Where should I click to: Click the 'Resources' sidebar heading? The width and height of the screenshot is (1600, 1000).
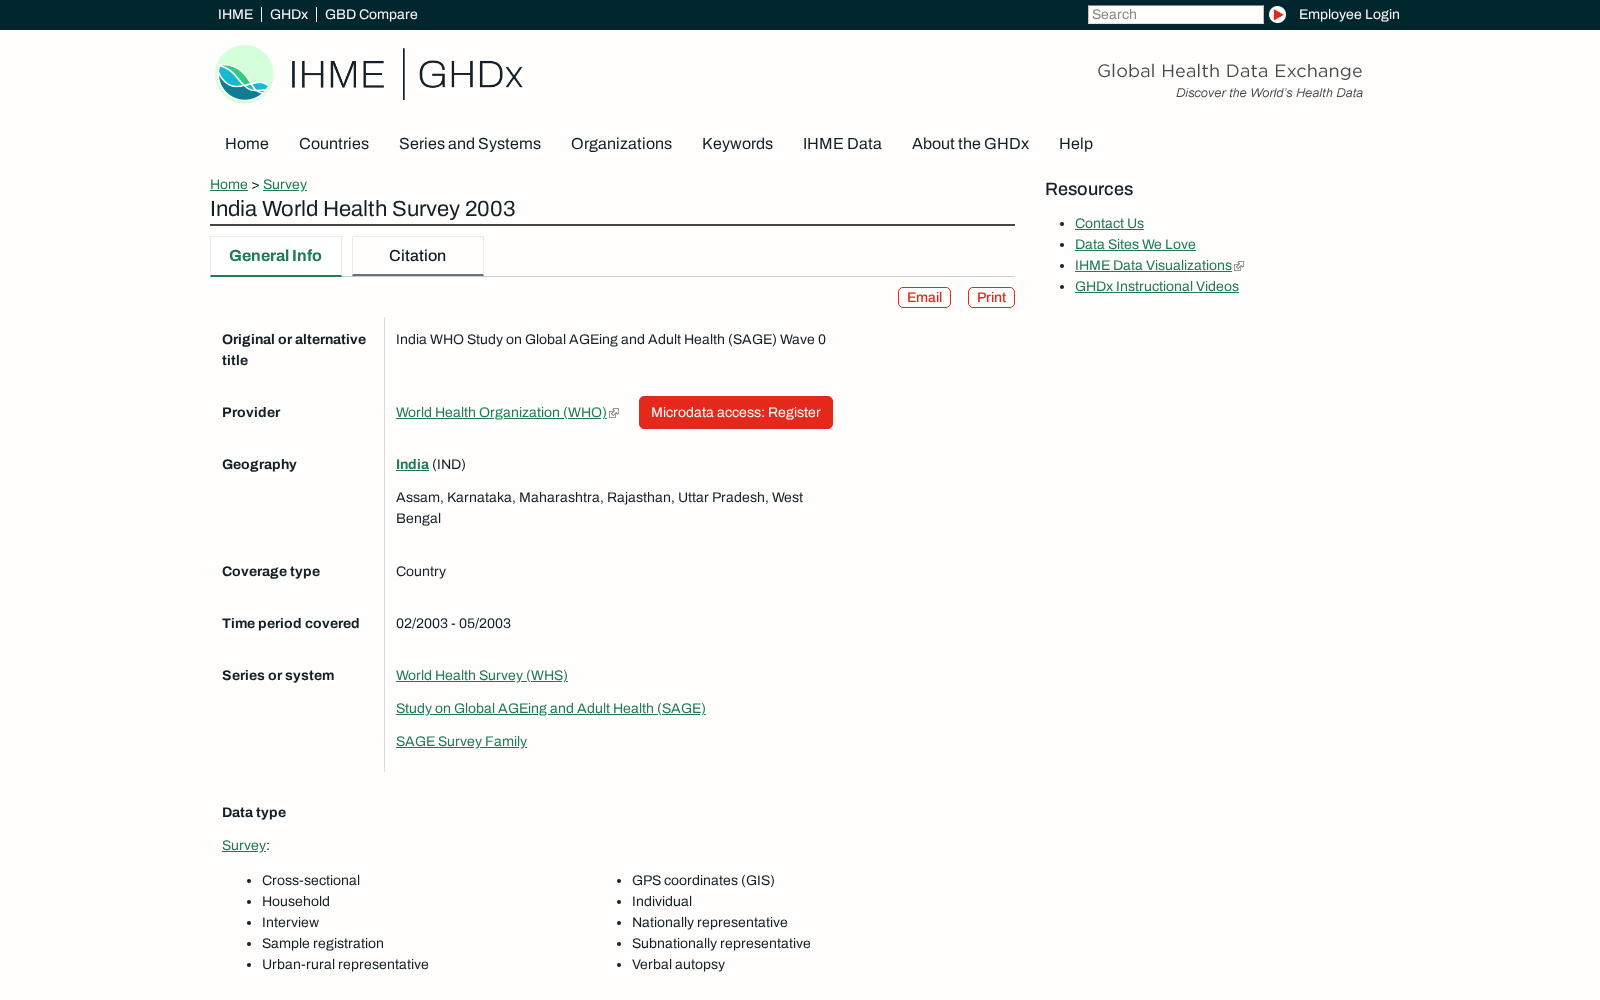[1089, 189]
